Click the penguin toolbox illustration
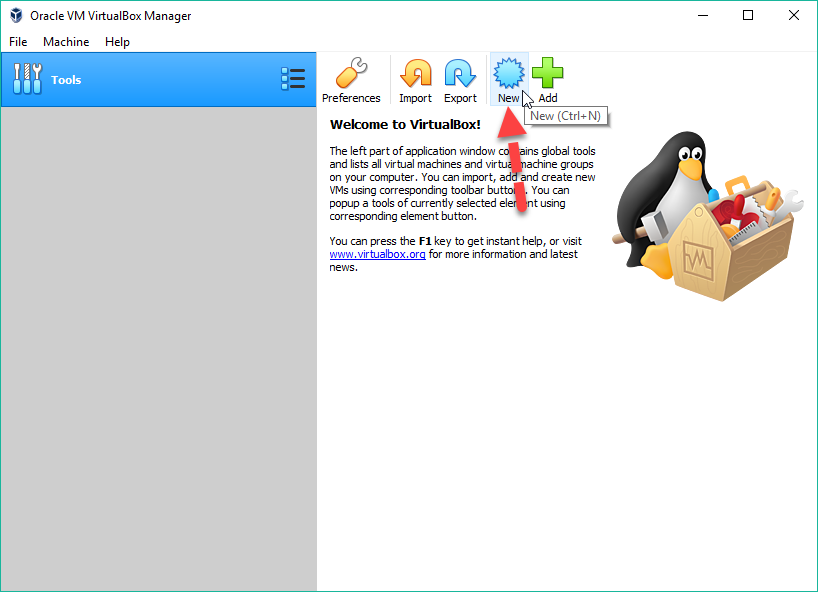818x592 pixels. point(705,215)
